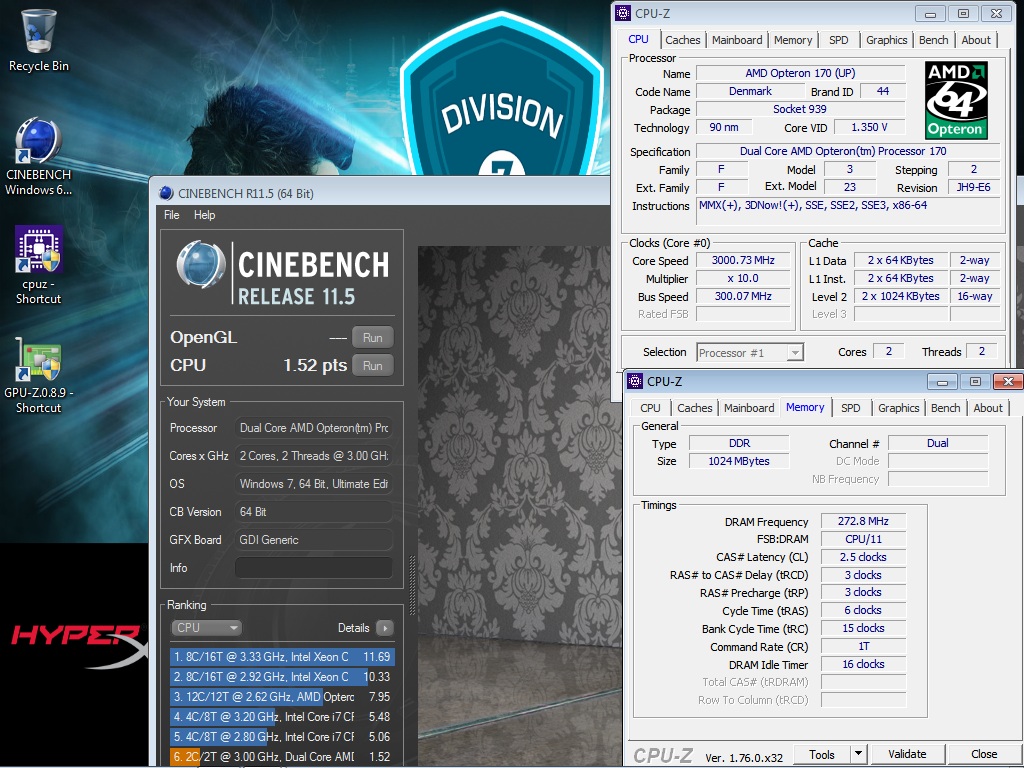Viewport: 1024px width, 768px height.
Task: Click the top CPU-Z window title icon
Action: [x=624, y=13]
